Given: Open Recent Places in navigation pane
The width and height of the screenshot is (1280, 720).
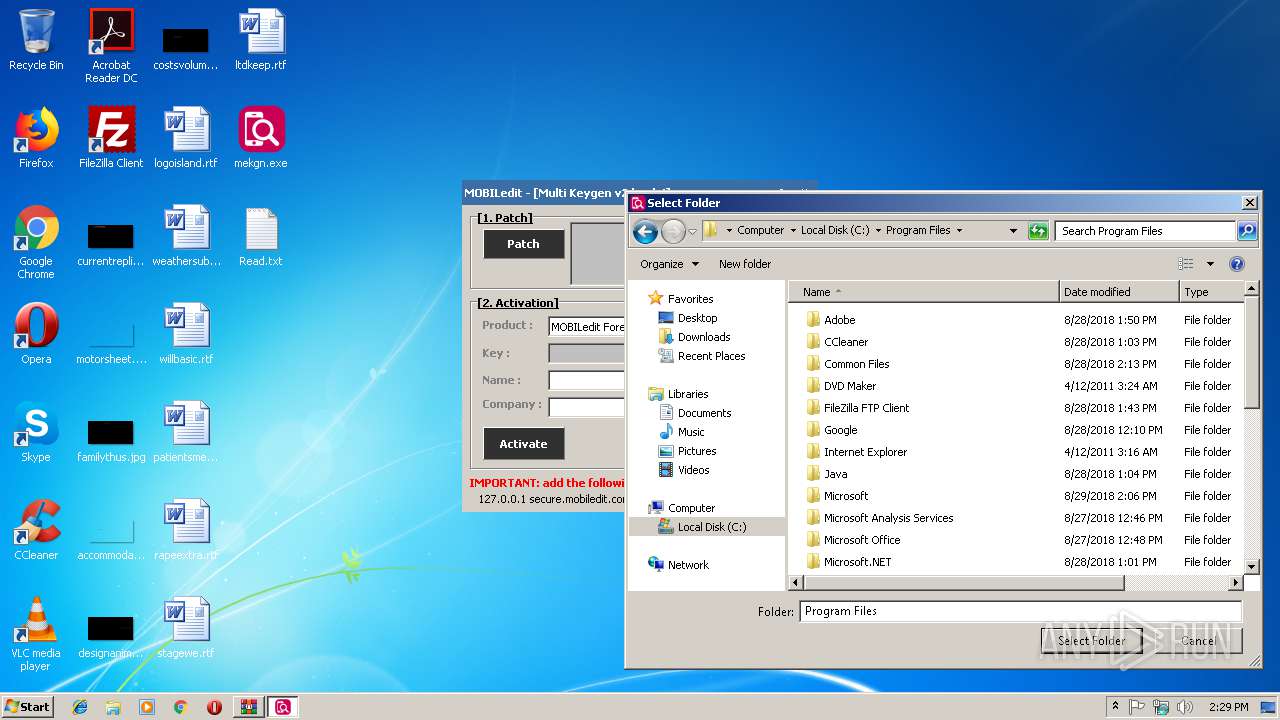Looking at the screenshot, I should [x=711, y=356].
